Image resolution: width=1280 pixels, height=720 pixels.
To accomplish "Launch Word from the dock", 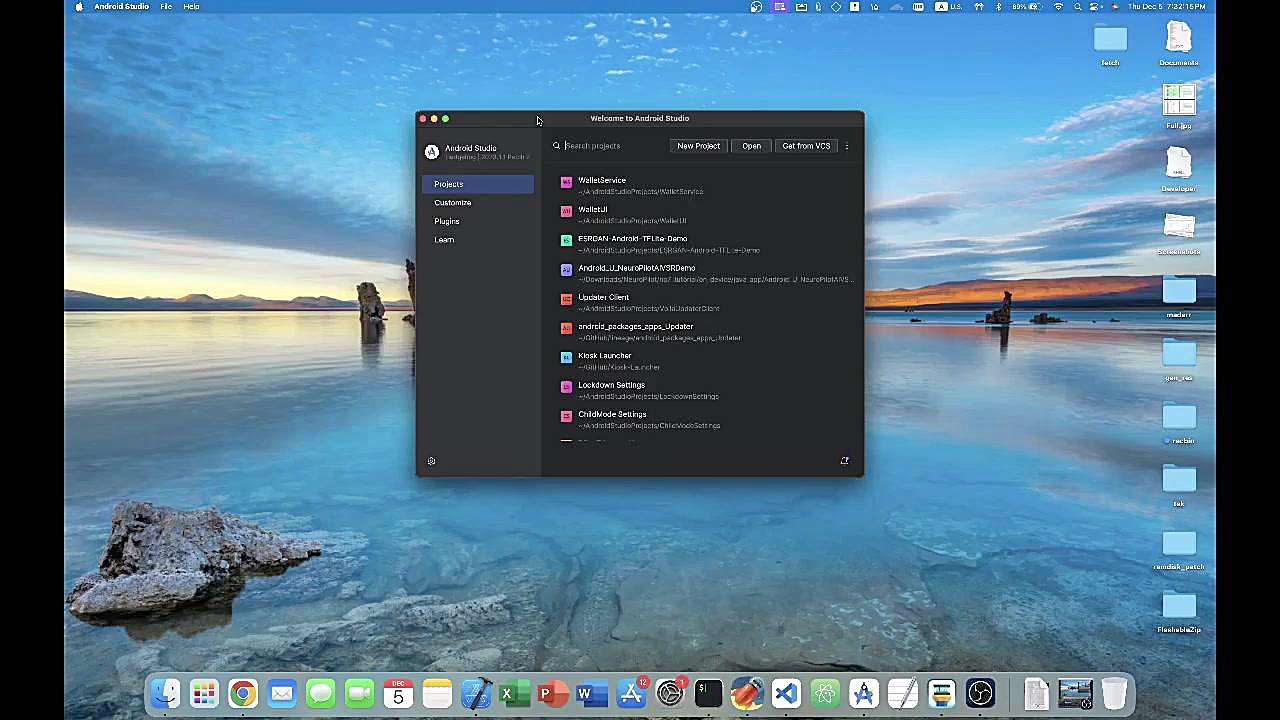I will coord(592,693).
